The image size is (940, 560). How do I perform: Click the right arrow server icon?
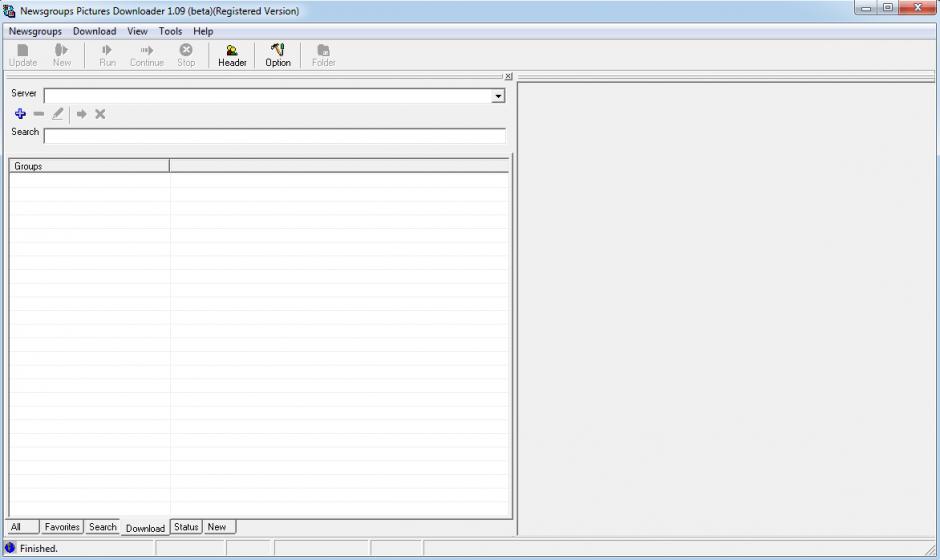click(82, 114)
